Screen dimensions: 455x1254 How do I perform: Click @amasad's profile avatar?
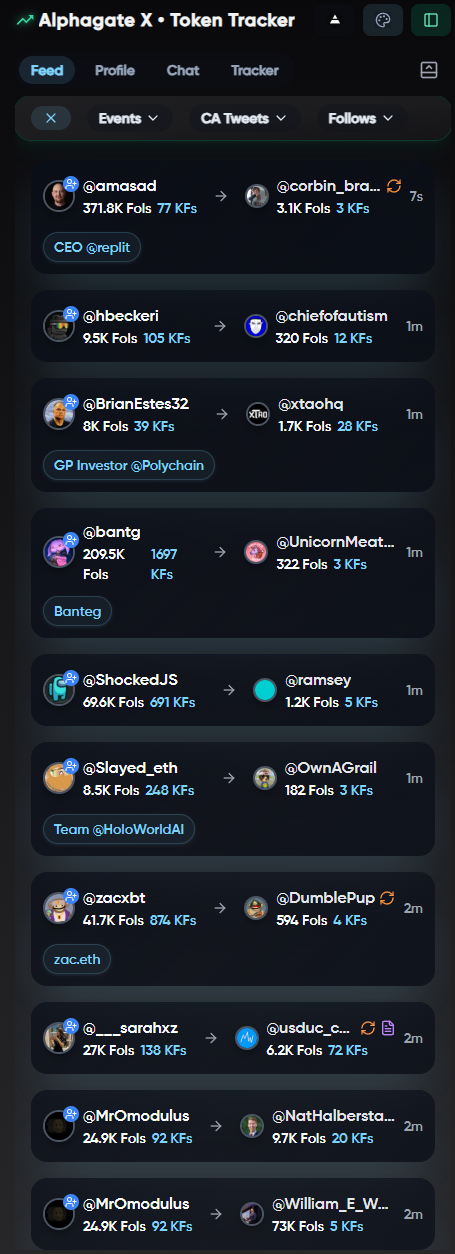tap(59, 195)
